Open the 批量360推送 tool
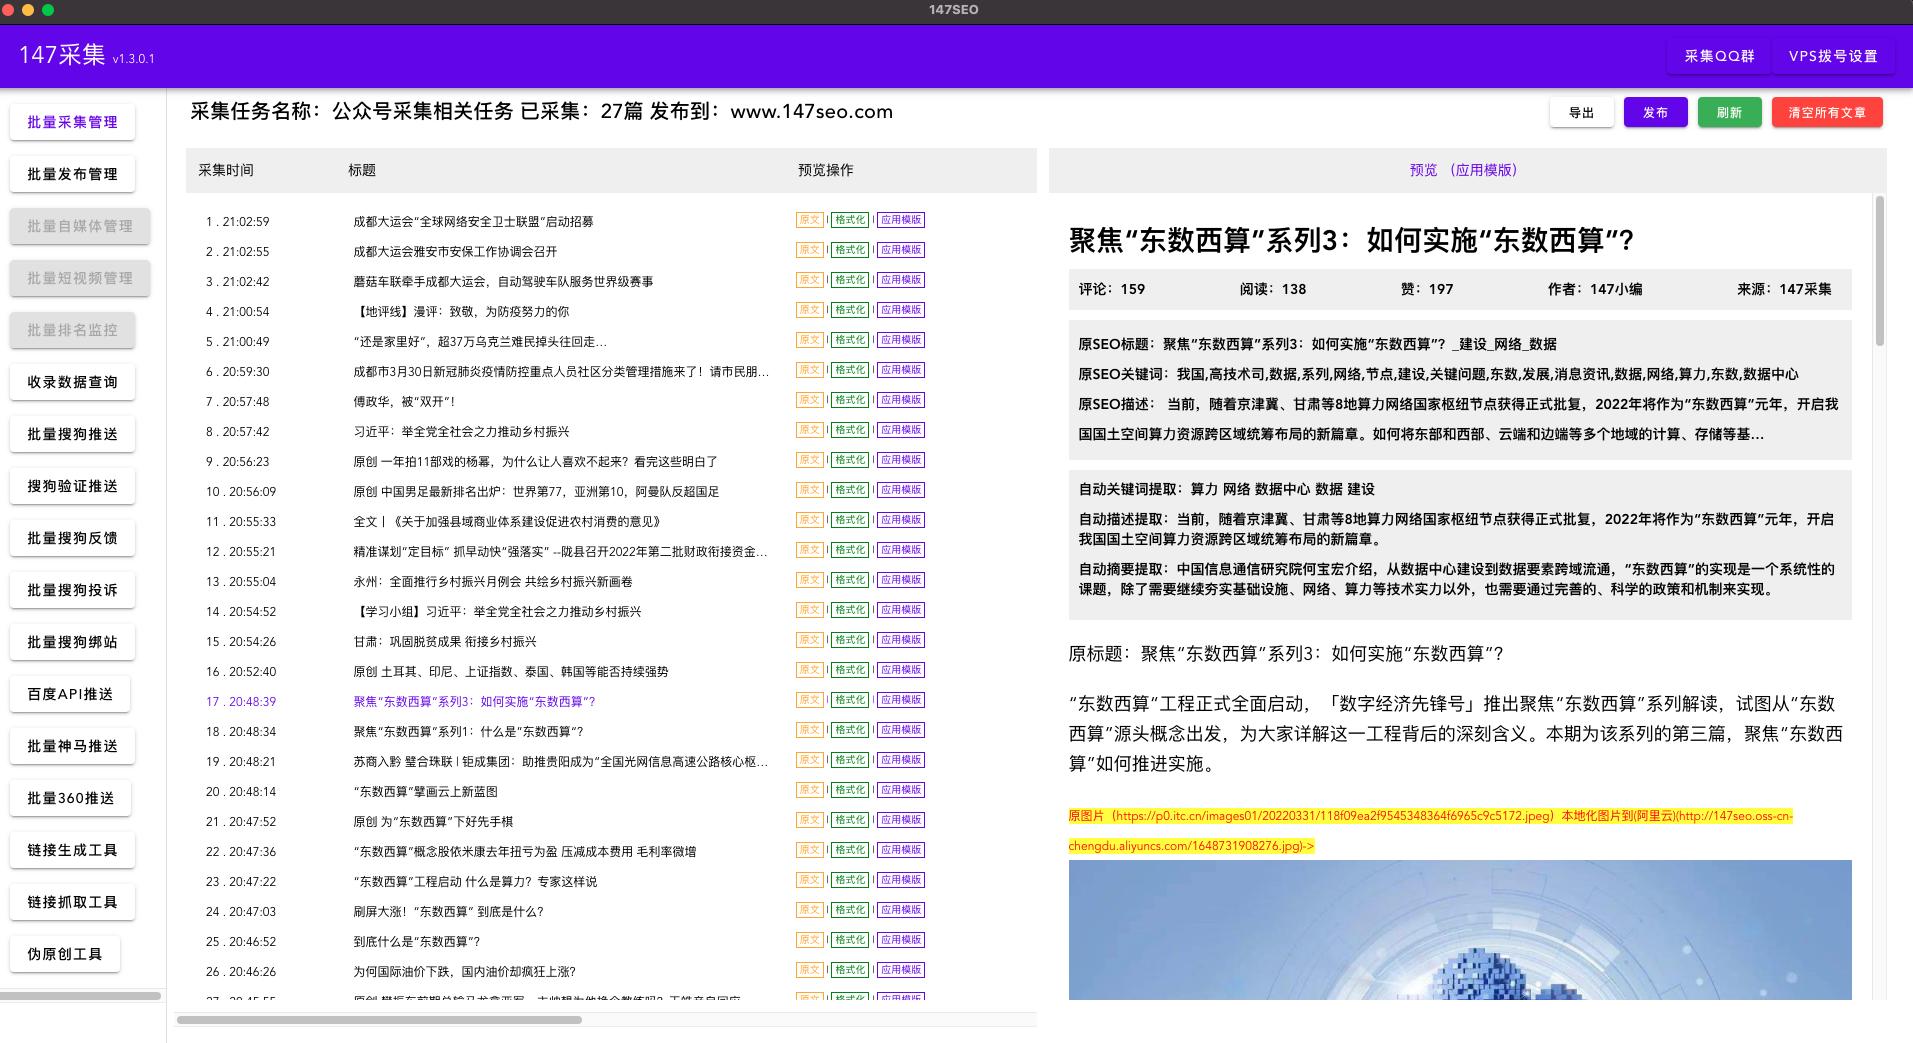This screenshot has width=1913, height=1043. 72,797
